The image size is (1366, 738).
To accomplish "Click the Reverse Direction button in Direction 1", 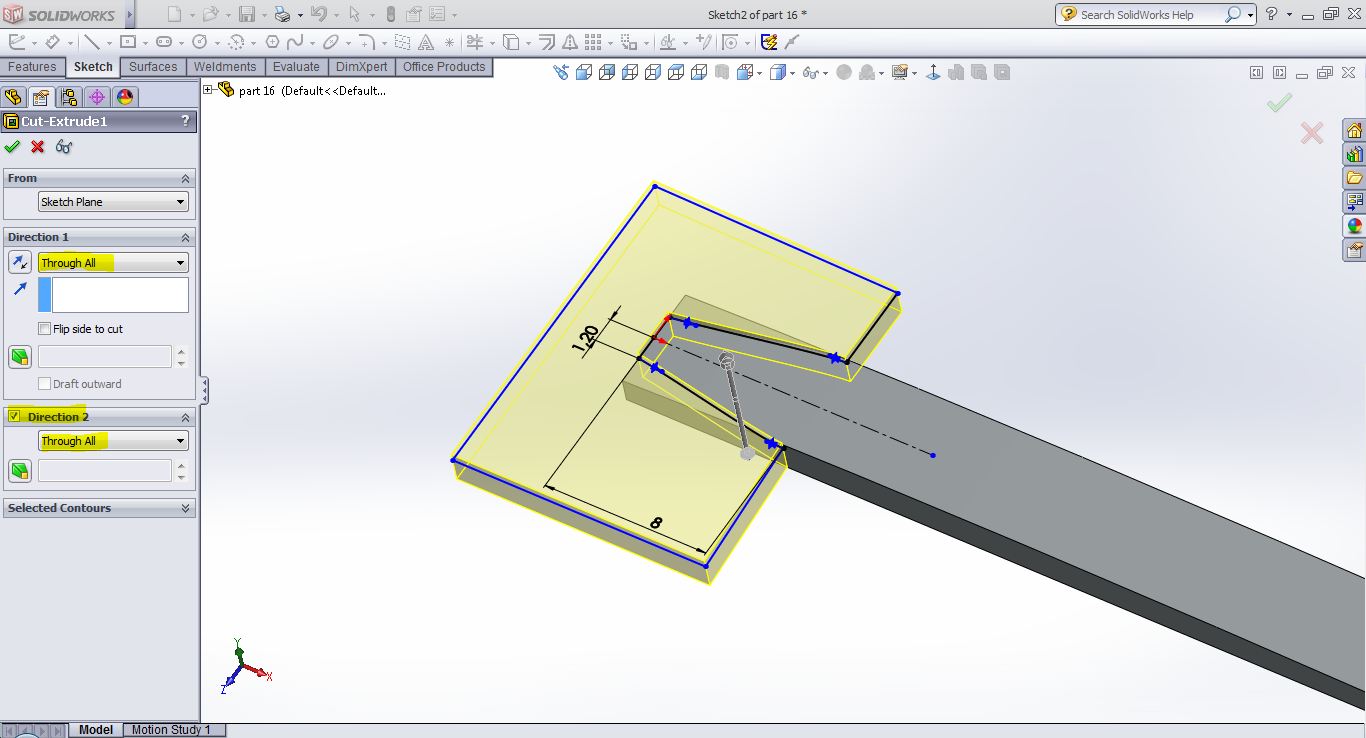I will pyautogui.click(x=20, y=262).
